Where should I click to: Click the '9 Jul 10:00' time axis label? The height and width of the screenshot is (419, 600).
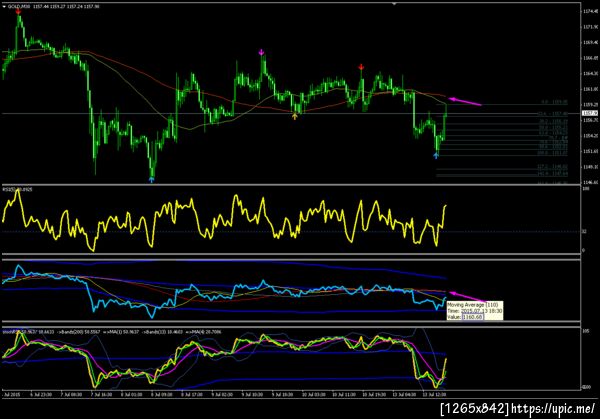click(252, 394)
